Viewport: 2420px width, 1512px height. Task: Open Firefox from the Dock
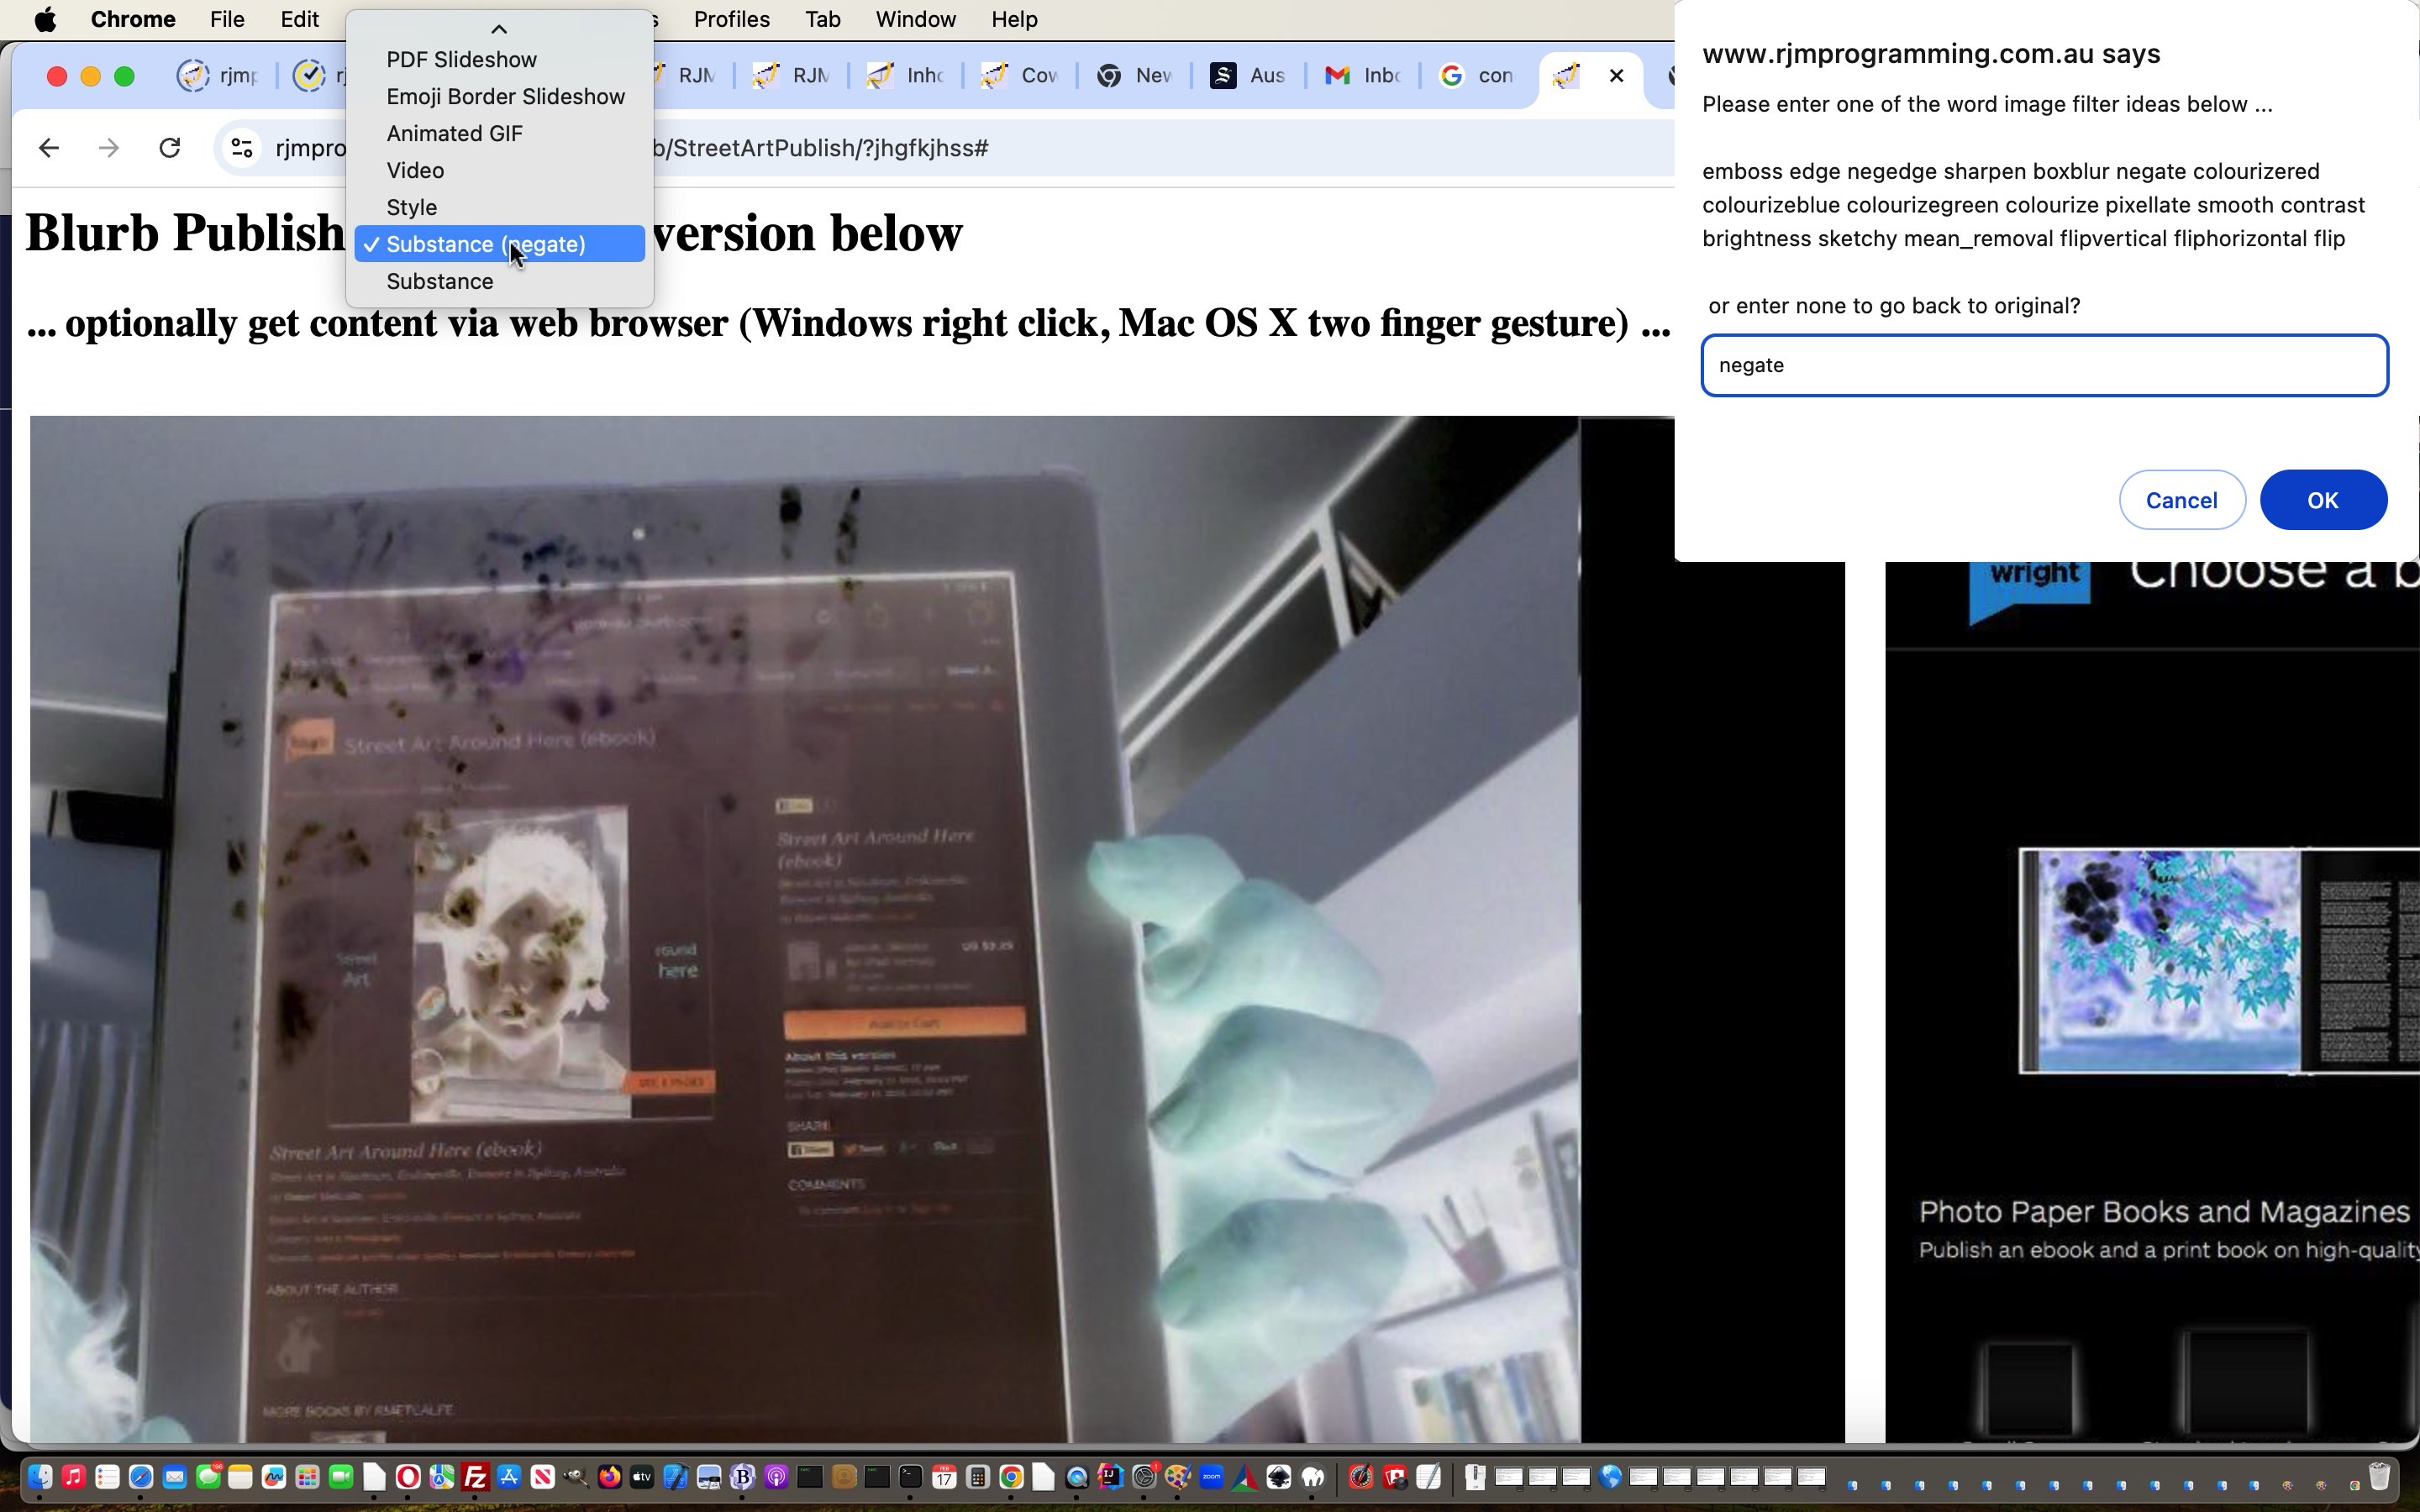pos(609,1477)
